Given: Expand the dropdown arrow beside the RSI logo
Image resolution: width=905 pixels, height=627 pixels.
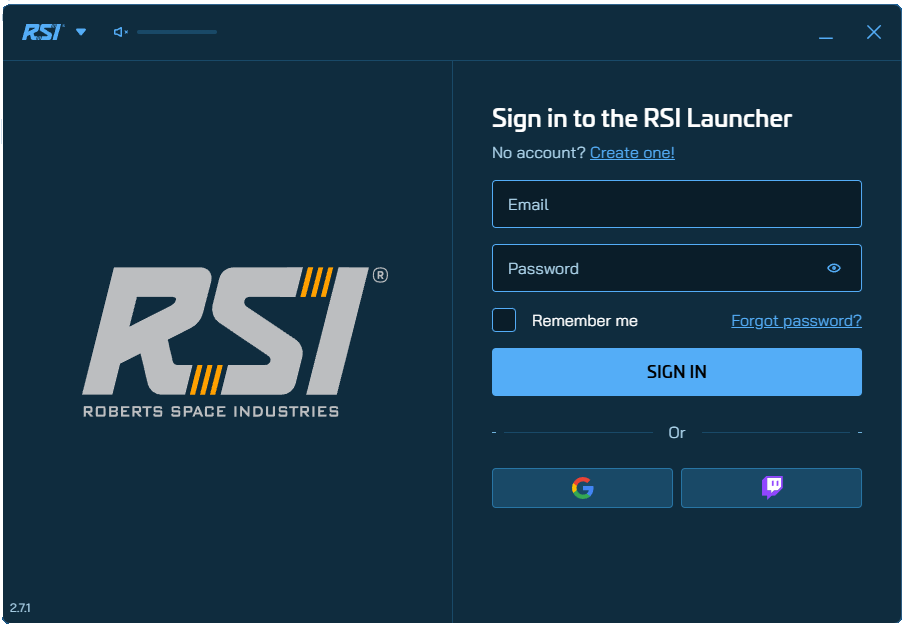Looking at the screenshot, I should coord(81,32).
